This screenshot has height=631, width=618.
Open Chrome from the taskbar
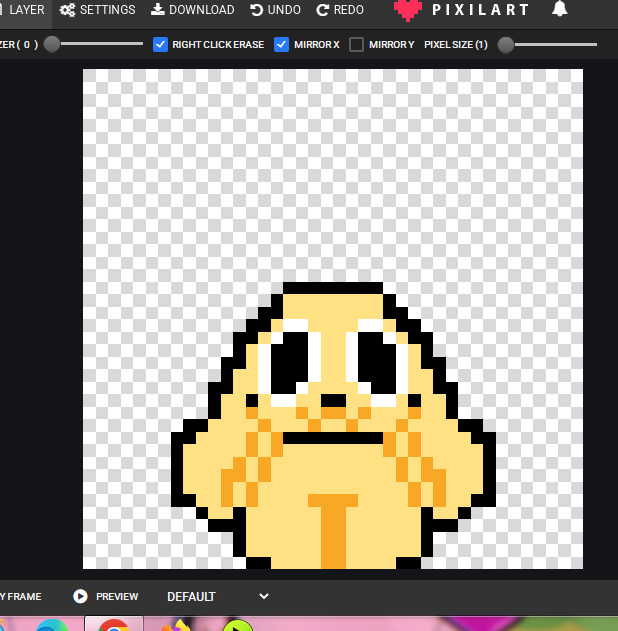tap(114, 625)
